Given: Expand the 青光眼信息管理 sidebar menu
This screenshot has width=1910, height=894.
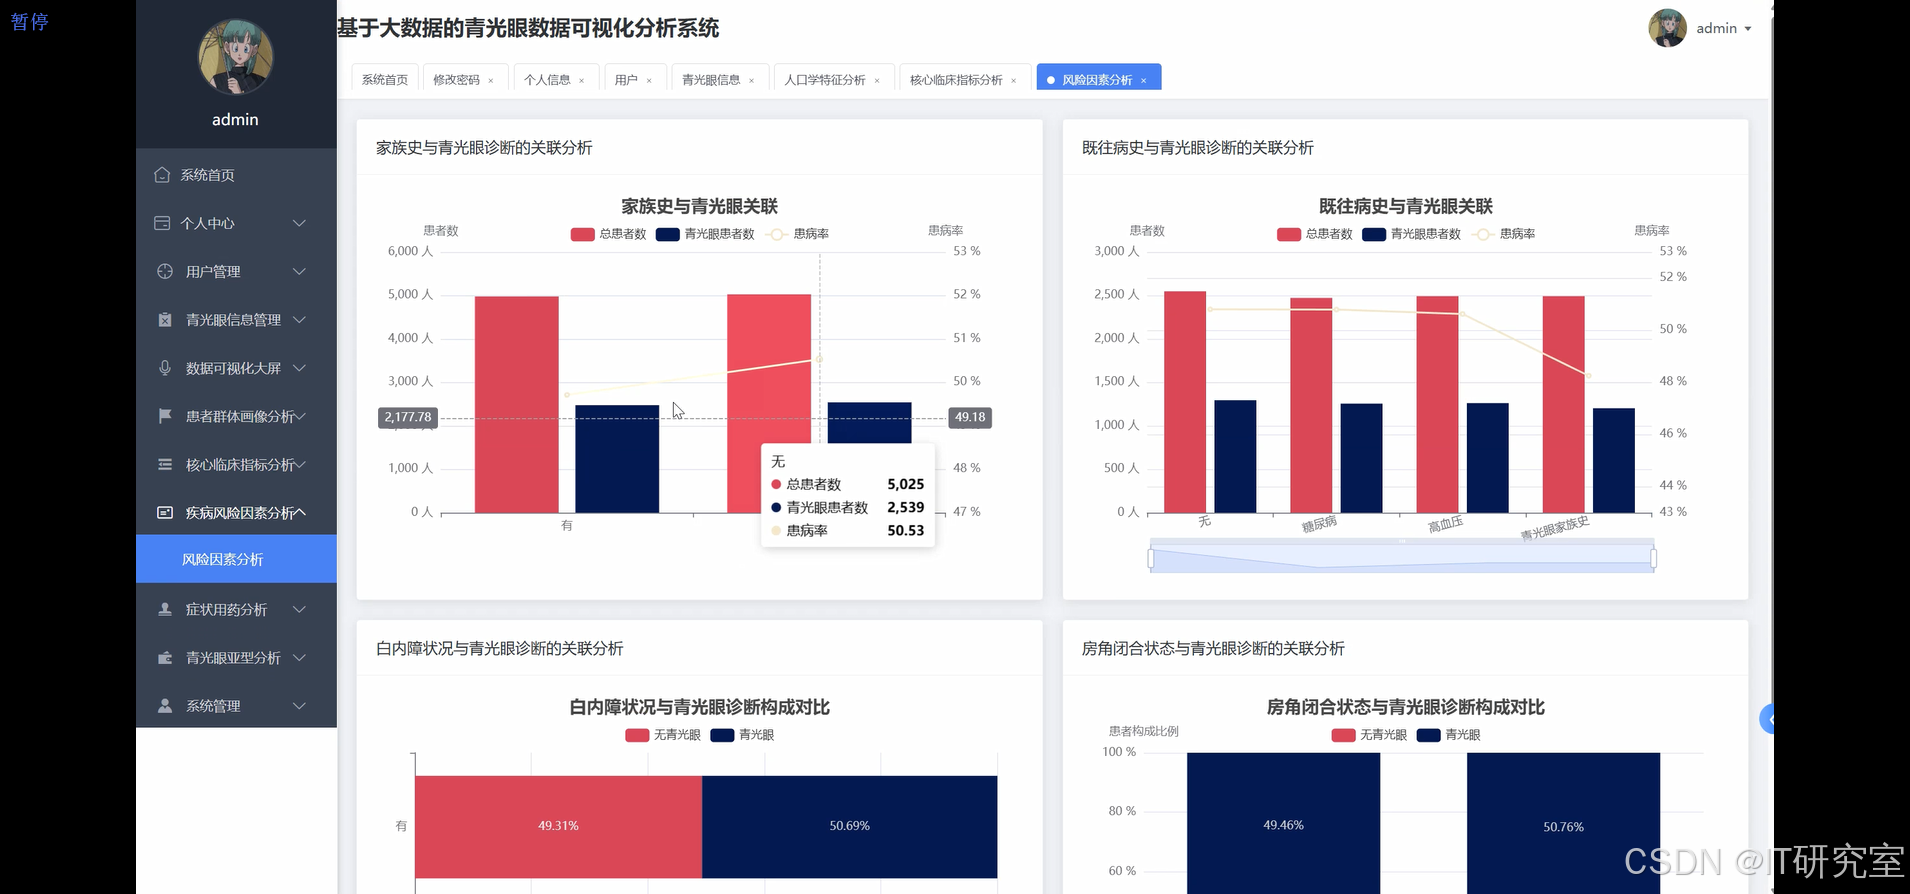Looking at the screenshot, I should [x=299, y=320].
